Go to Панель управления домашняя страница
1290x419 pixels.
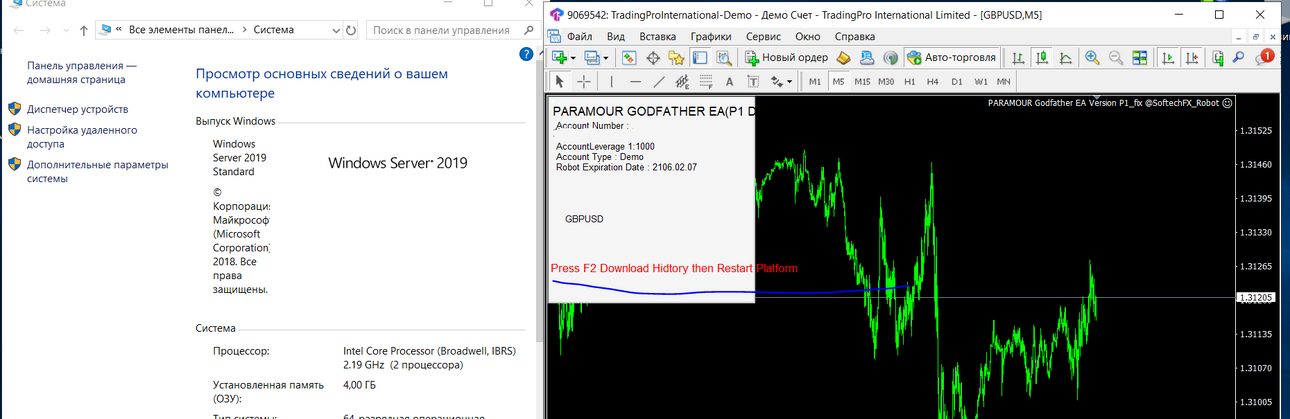82,72
